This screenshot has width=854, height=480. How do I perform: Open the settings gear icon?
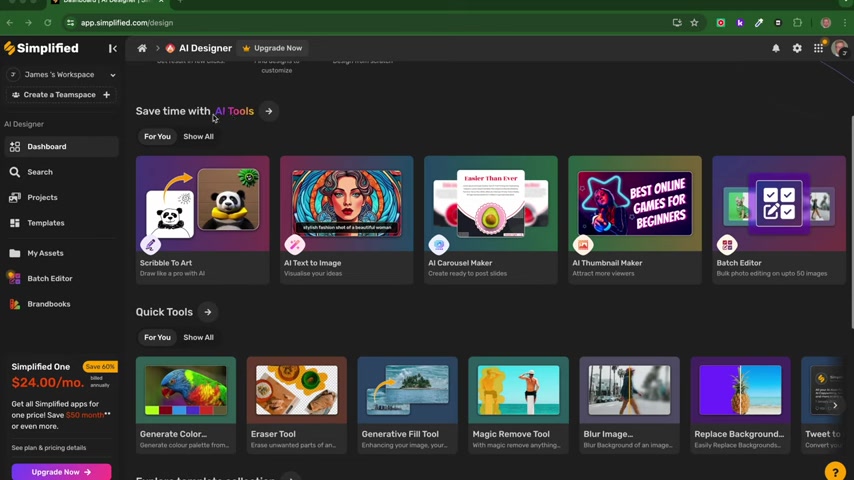coord(797,48)
